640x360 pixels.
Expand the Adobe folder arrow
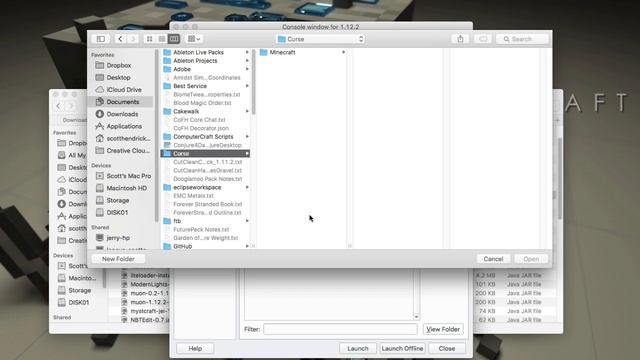(247, 69)
